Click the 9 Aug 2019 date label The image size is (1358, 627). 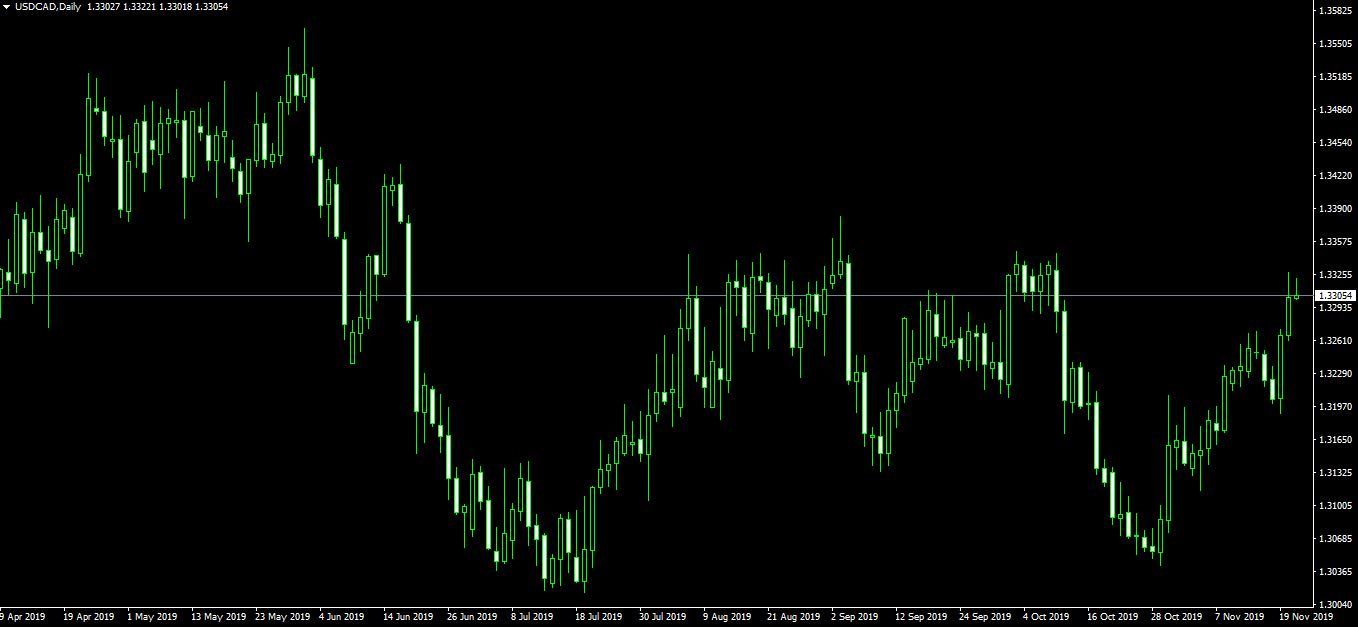pyautogui.click(x=727, y=617)
